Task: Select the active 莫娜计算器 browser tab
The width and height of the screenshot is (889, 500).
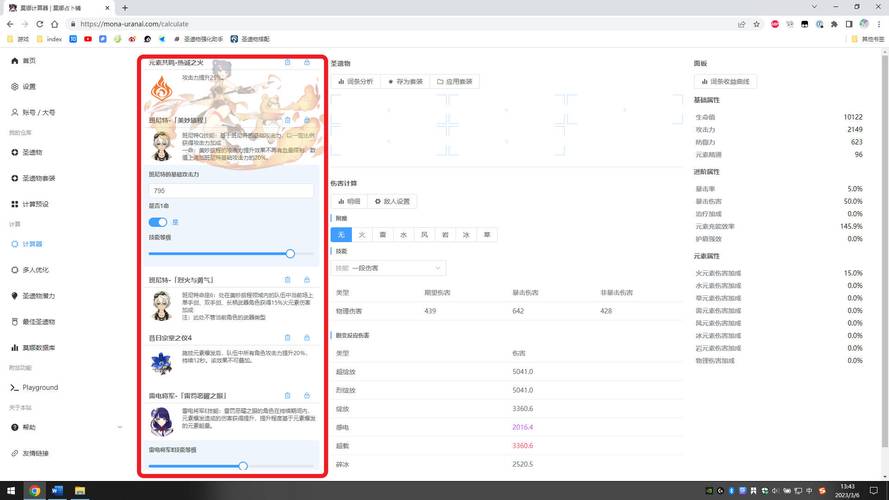Action: (59, 8)
